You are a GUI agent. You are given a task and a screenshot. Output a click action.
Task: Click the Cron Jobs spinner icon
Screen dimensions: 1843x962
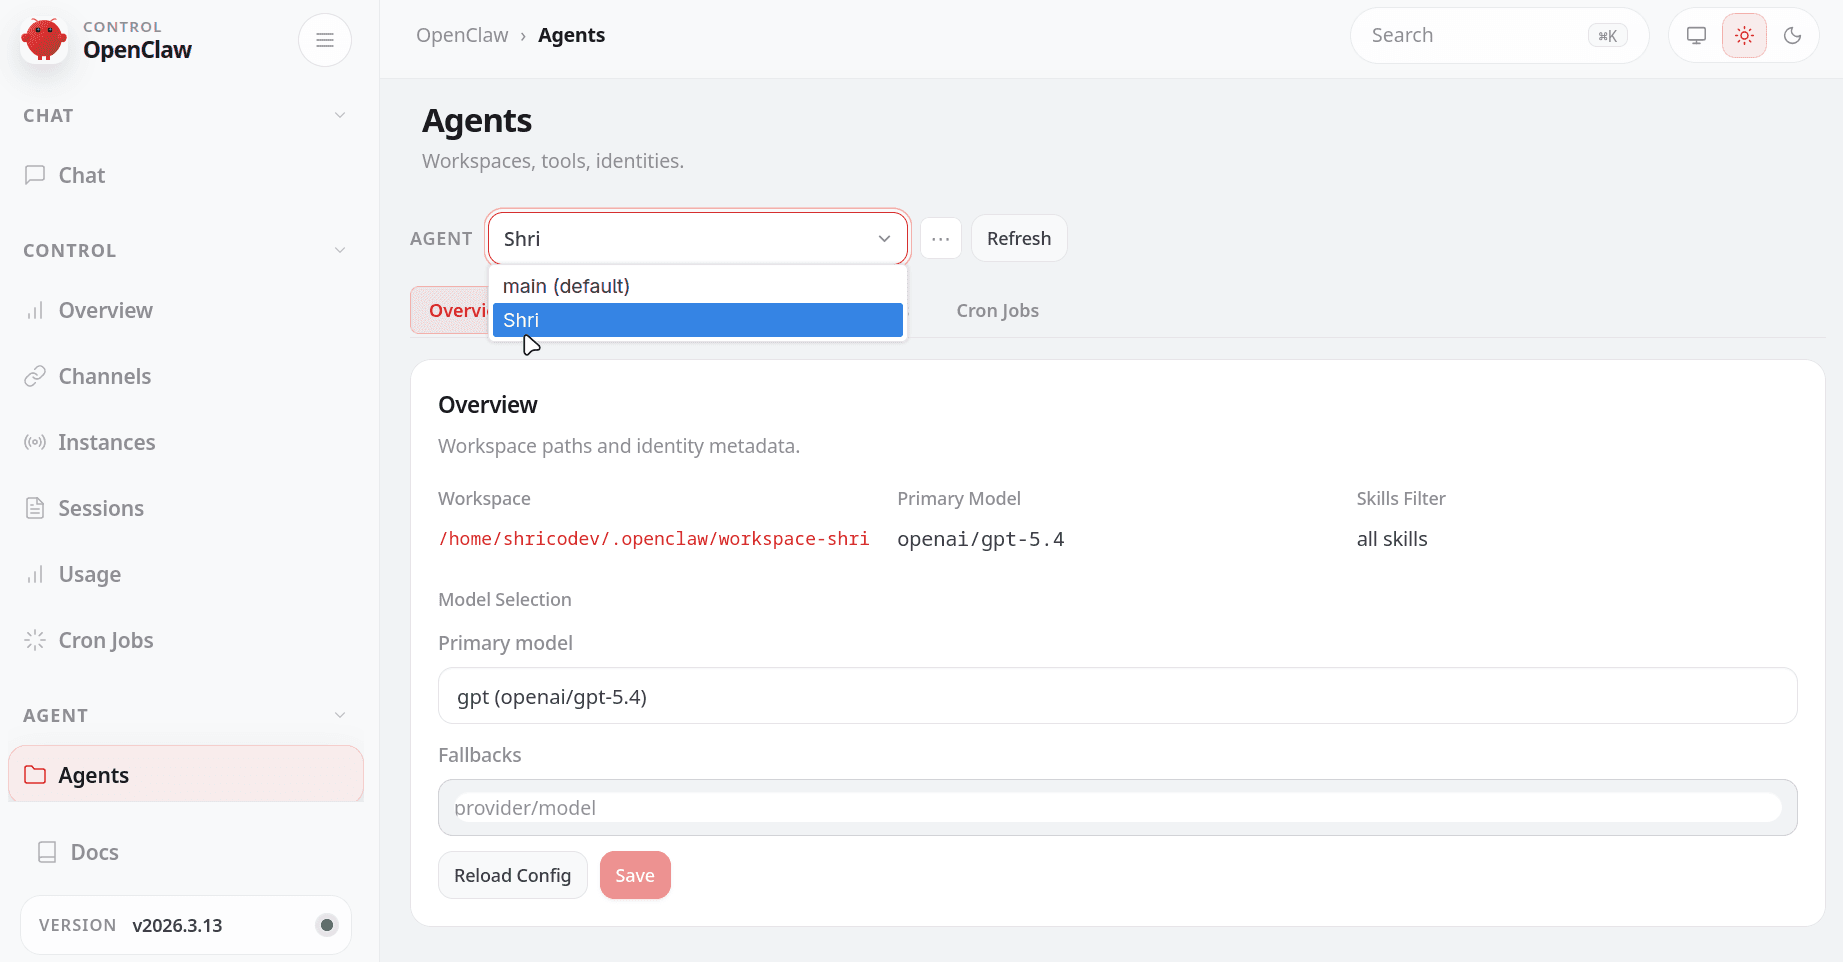coord(35,640)
